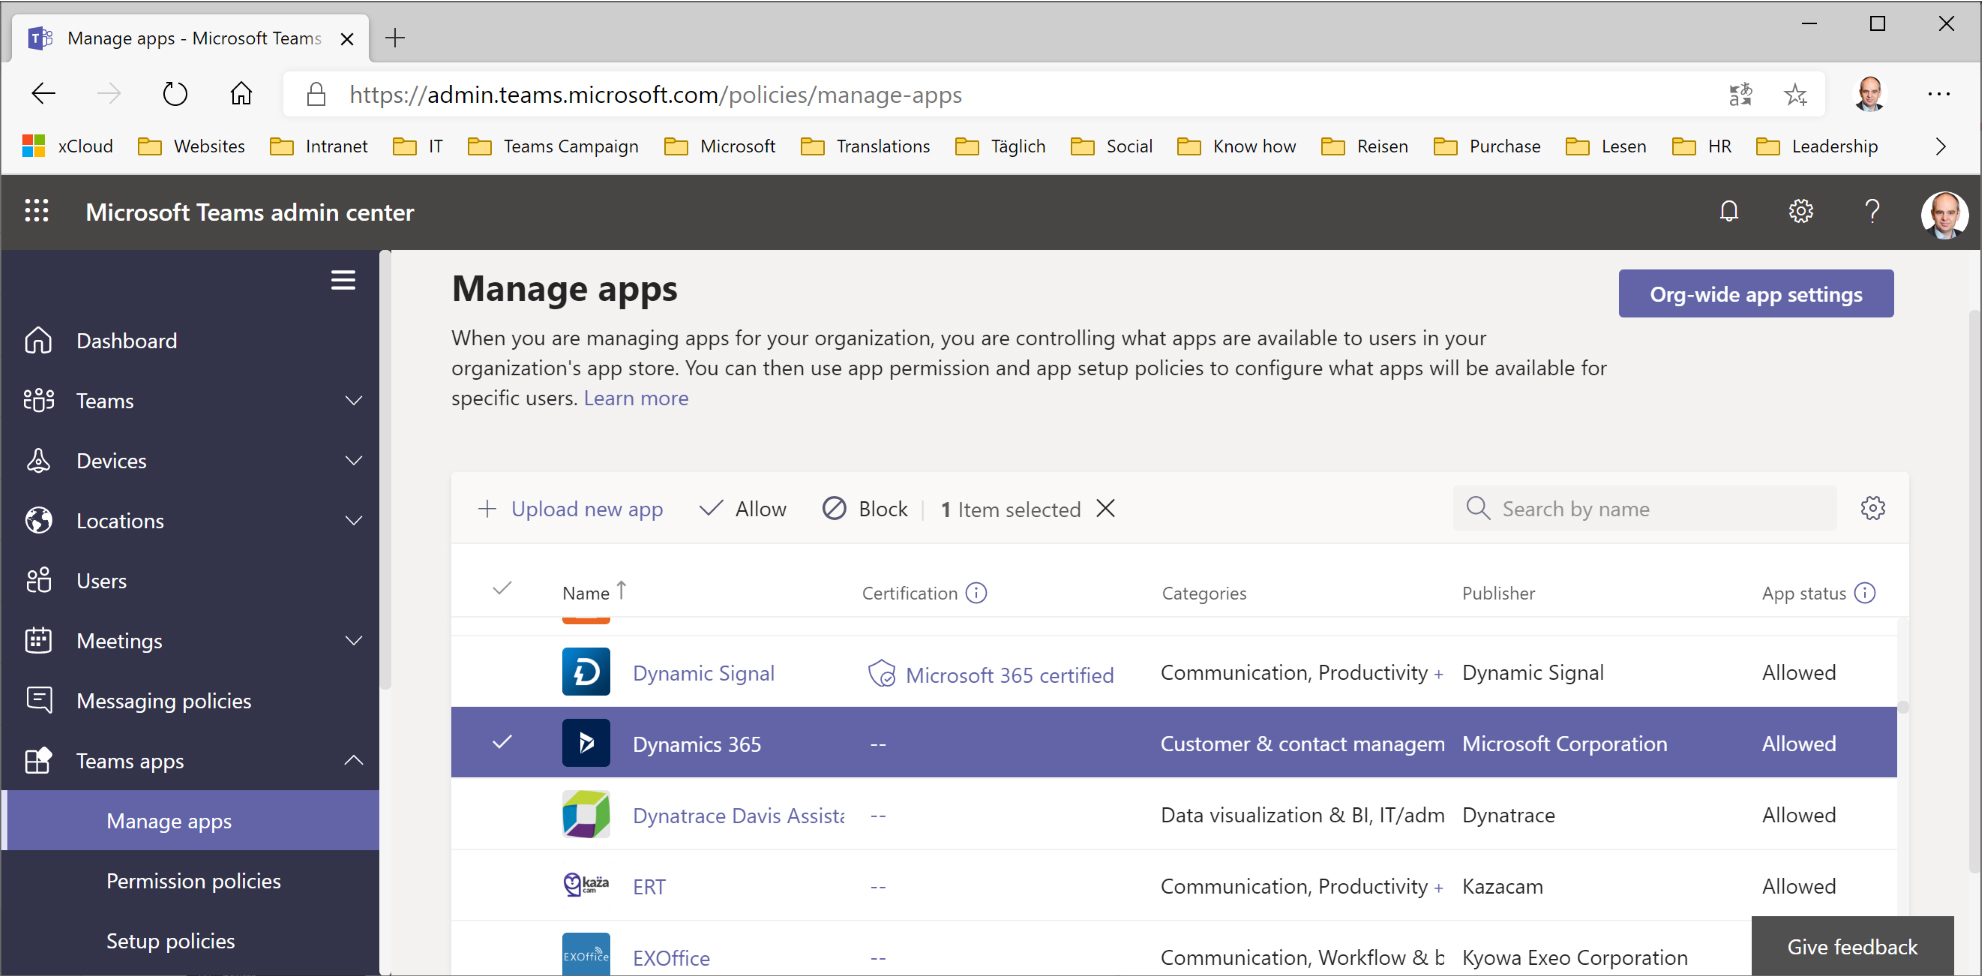Screen dimensions: 1982x976
Task: Expand the Locations navigation section
Action: pyautogui.click(x=354, y=520)
